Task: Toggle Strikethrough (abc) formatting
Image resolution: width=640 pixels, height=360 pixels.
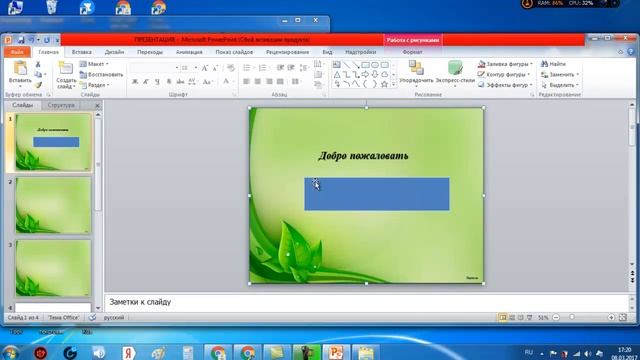Action: pos(180,82)
